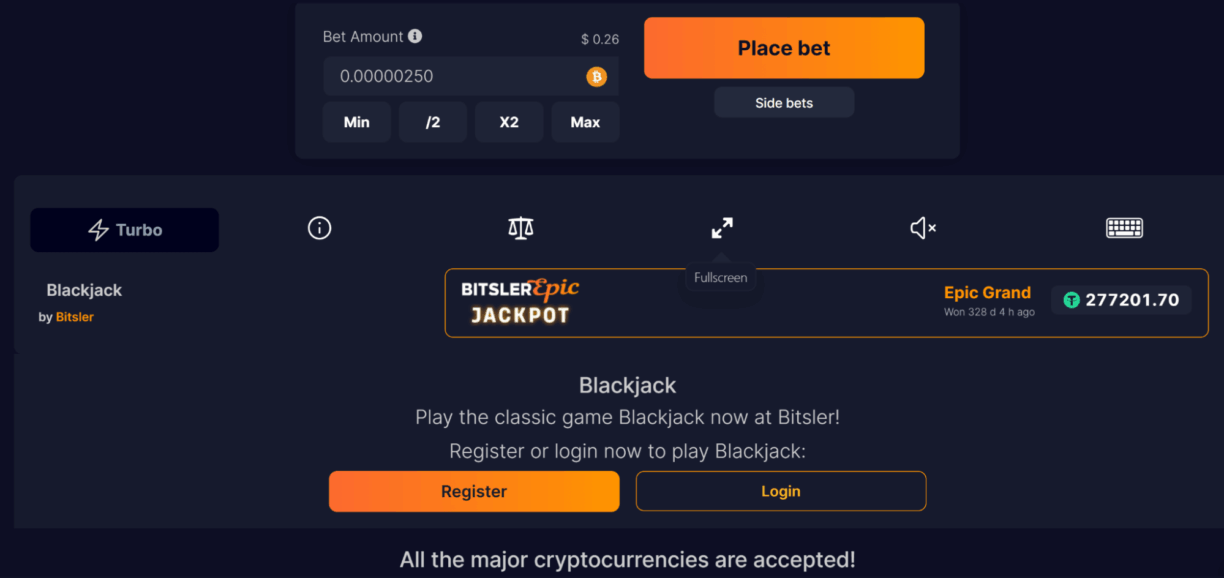
Task: Double the bet with X2
Action: (x=509, y=122)
